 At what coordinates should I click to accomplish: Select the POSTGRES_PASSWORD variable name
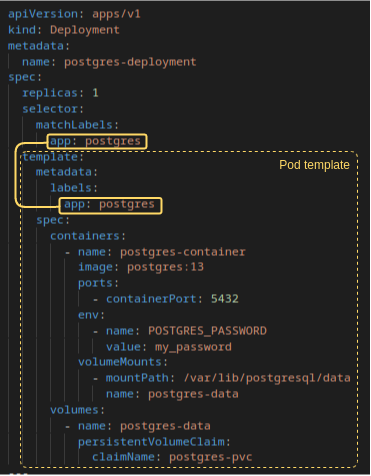pos(207,331)
